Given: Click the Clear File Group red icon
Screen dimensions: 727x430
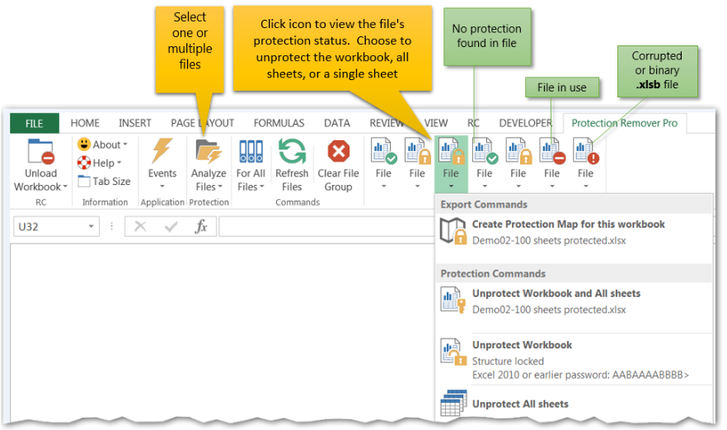Looking at the screenshot, I should (x=338, y=151).
